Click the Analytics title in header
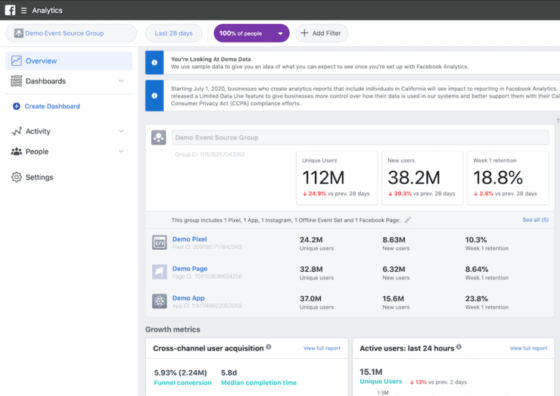The image size is (560, 396). coord(47,10)
